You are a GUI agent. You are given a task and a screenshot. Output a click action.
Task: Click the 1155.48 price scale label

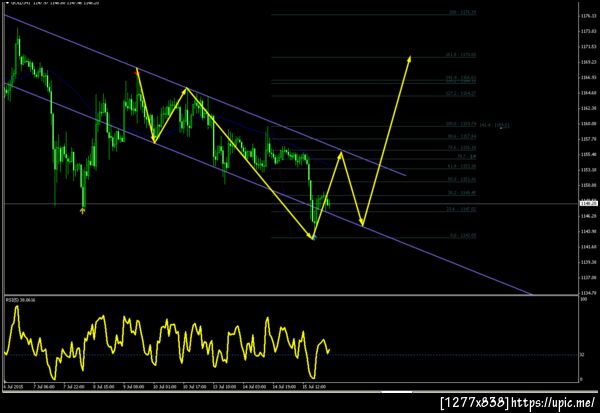(x=588, y=154)
